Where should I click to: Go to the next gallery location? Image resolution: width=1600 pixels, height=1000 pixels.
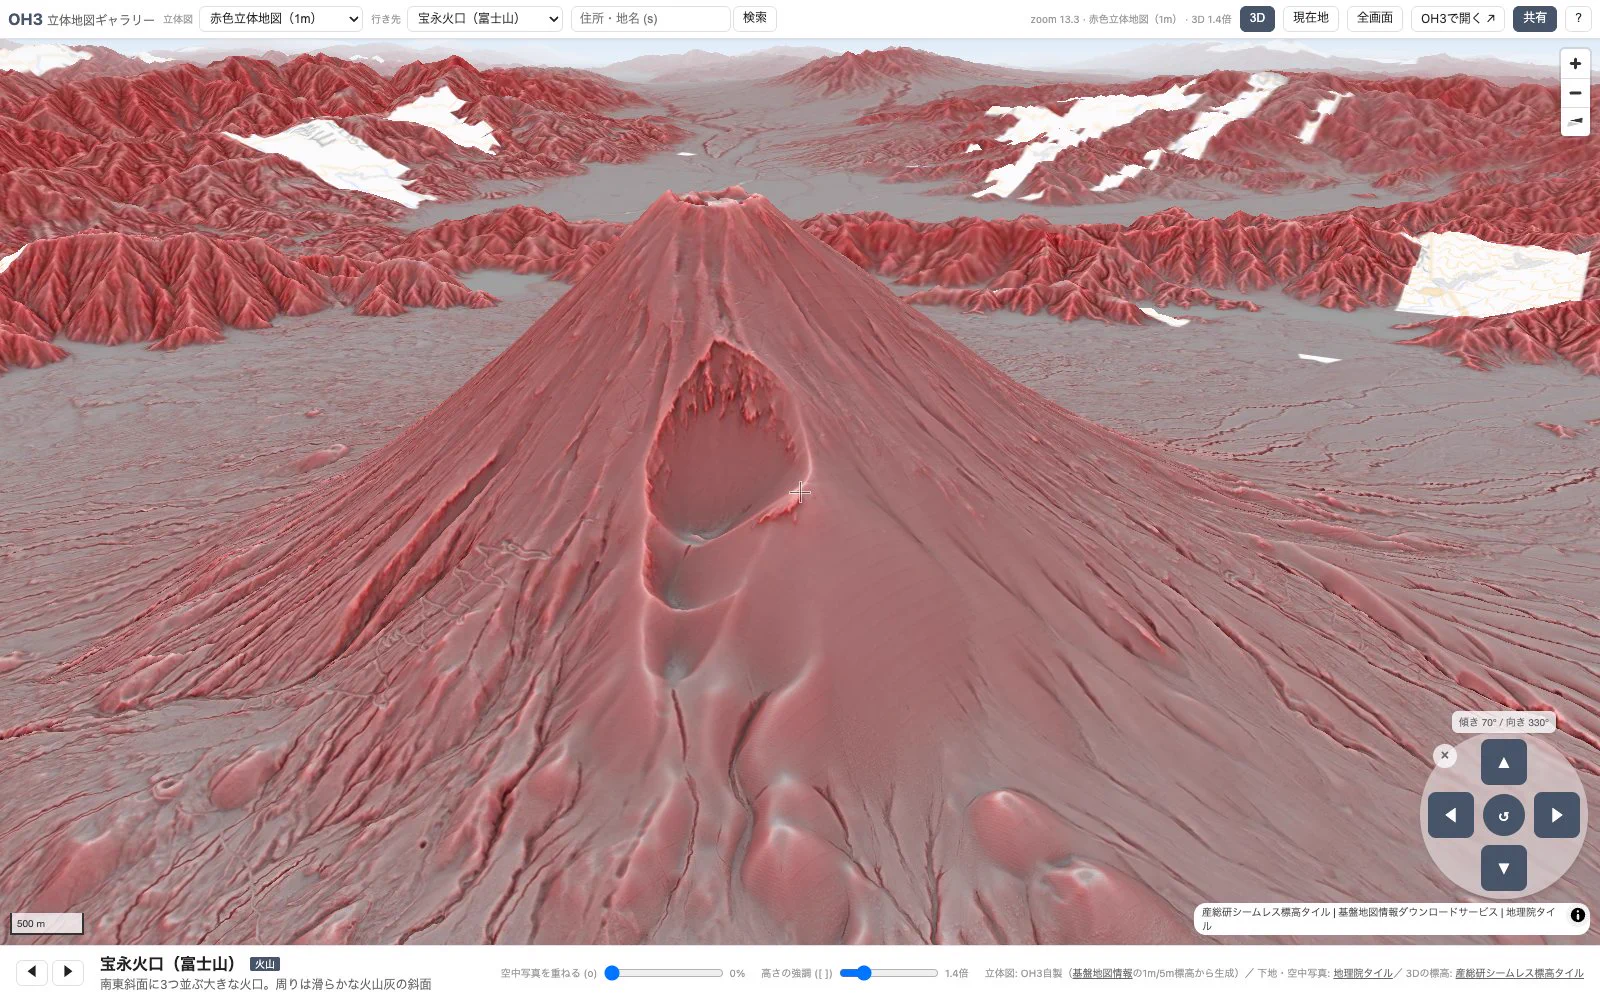pos(68,971)
